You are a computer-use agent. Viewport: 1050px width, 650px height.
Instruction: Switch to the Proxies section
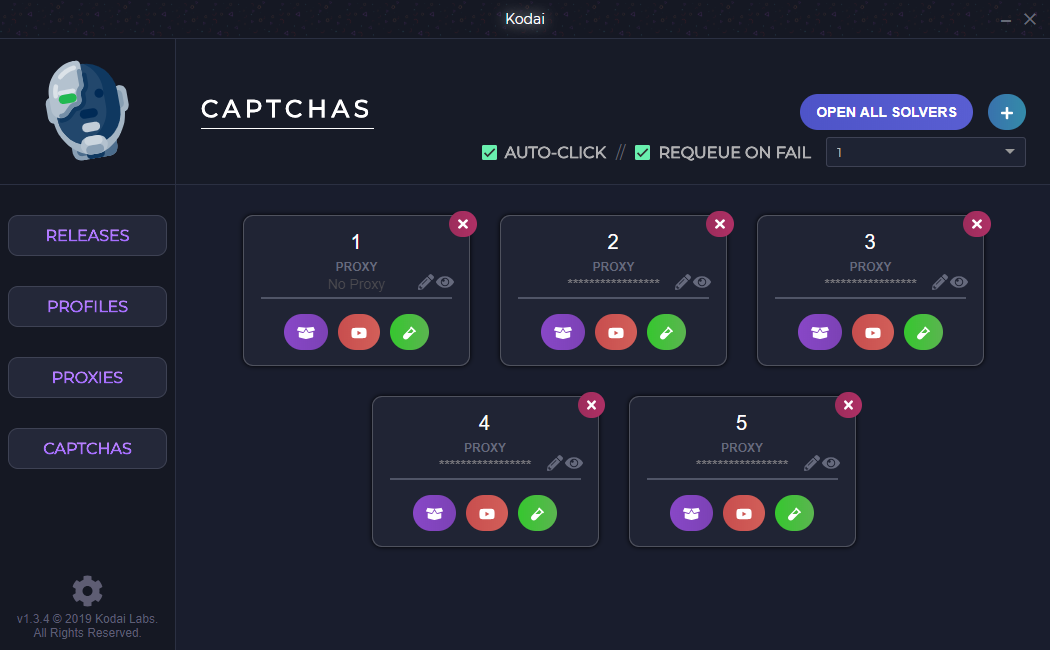[88, 378]
